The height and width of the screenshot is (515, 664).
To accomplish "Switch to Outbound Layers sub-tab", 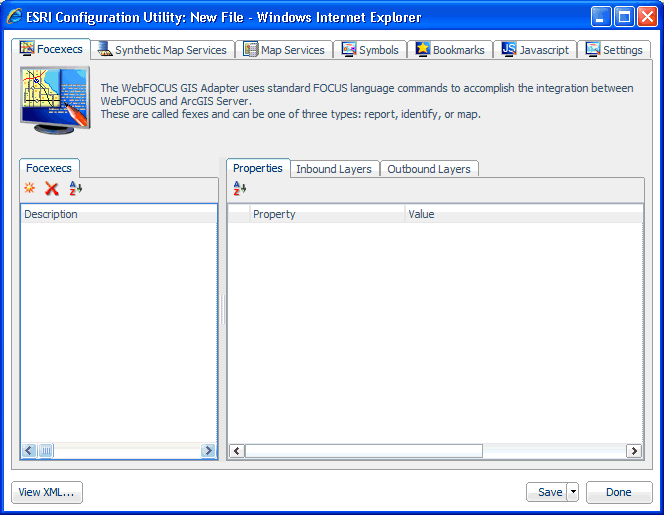I will (429, 169).
